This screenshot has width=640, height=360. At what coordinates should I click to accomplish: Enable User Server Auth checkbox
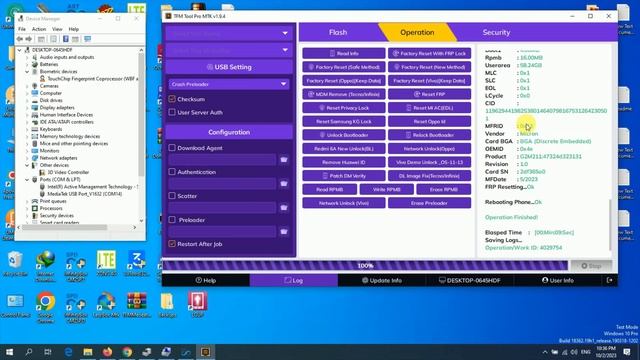pos(172,112)
